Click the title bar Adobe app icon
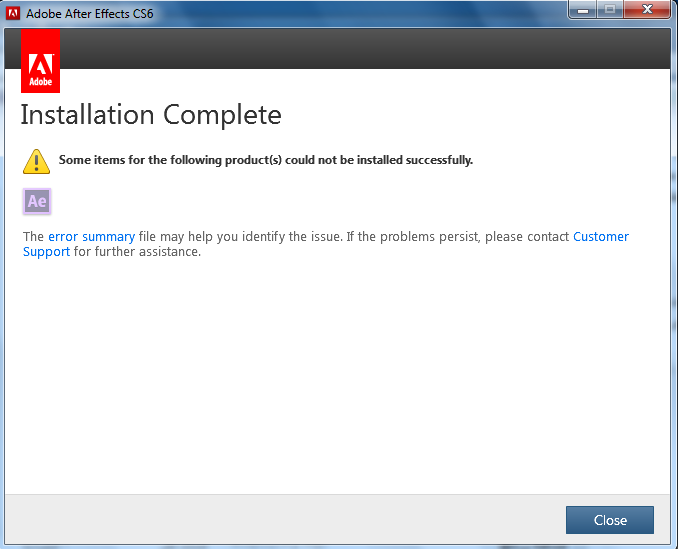 click(13, 13)
